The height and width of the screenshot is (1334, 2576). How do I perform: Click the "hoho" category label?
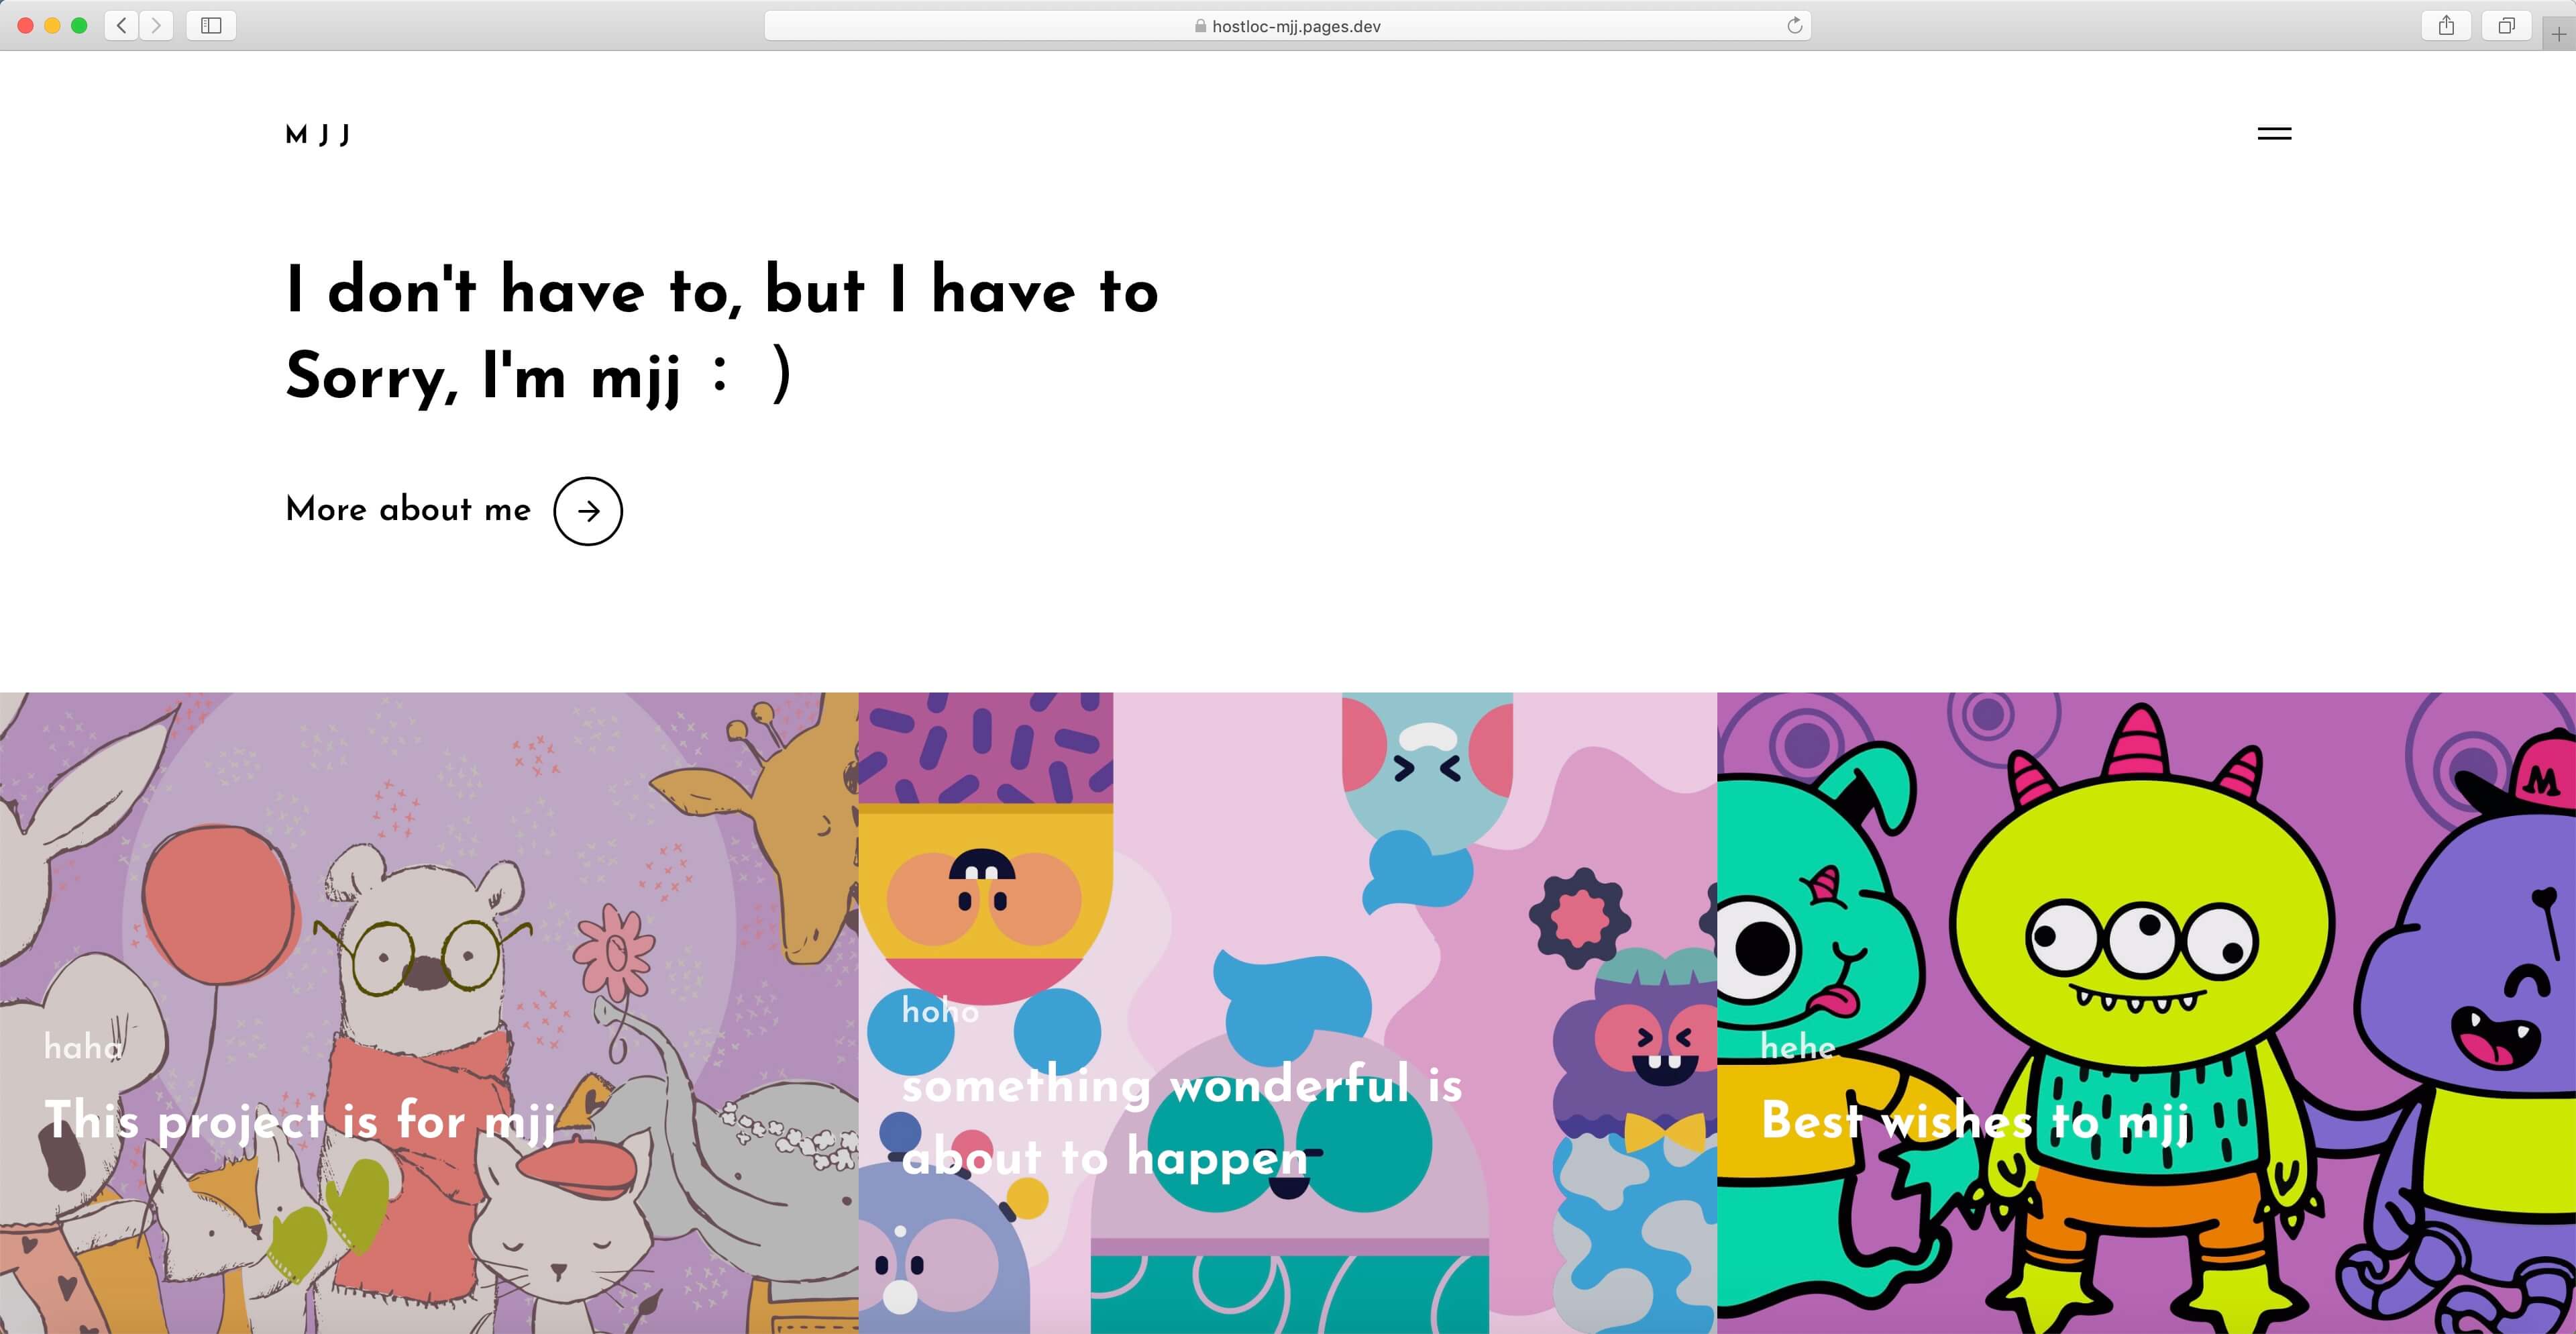(x=940, y=1011)
